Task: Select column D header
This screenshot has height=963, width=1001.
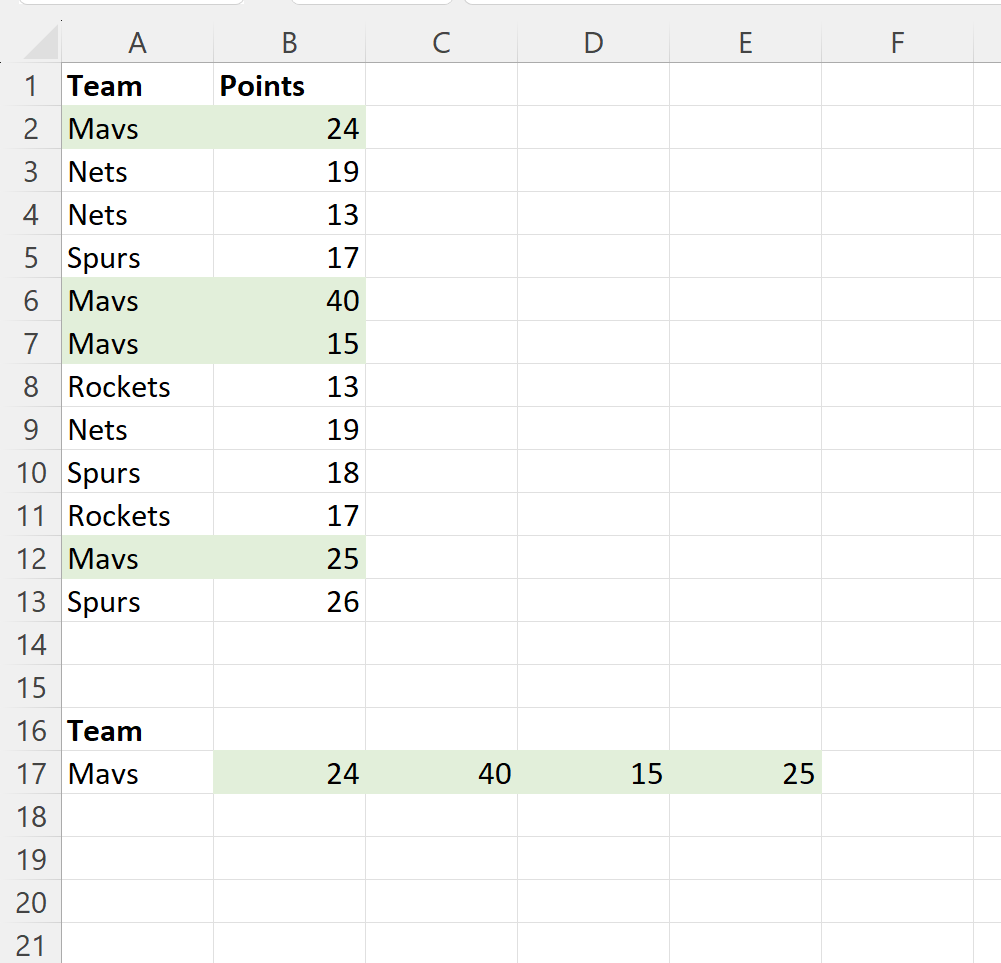Action: [593, 42]
